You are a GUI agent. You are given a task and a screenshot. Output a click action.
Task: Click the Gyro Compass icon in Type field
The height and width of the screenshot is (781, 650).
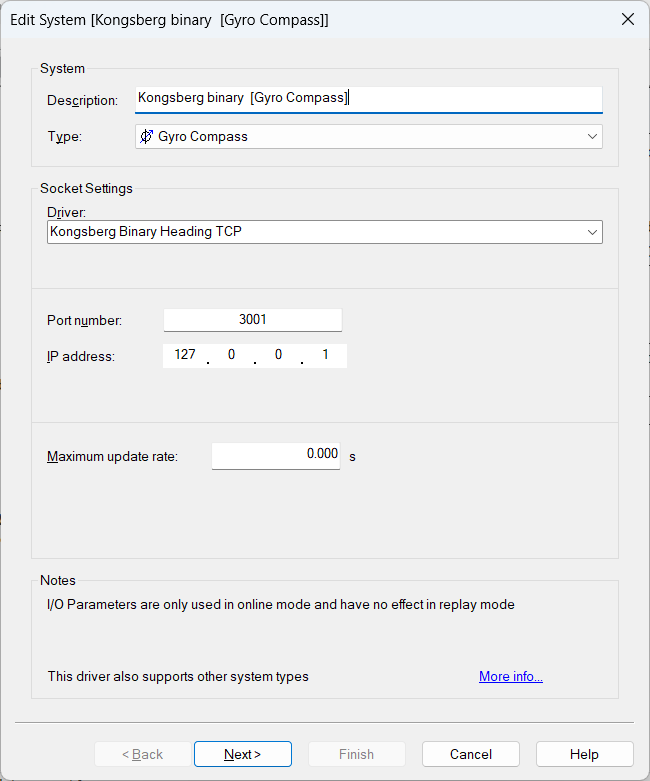pyautogui.click(x=146, y=136)
